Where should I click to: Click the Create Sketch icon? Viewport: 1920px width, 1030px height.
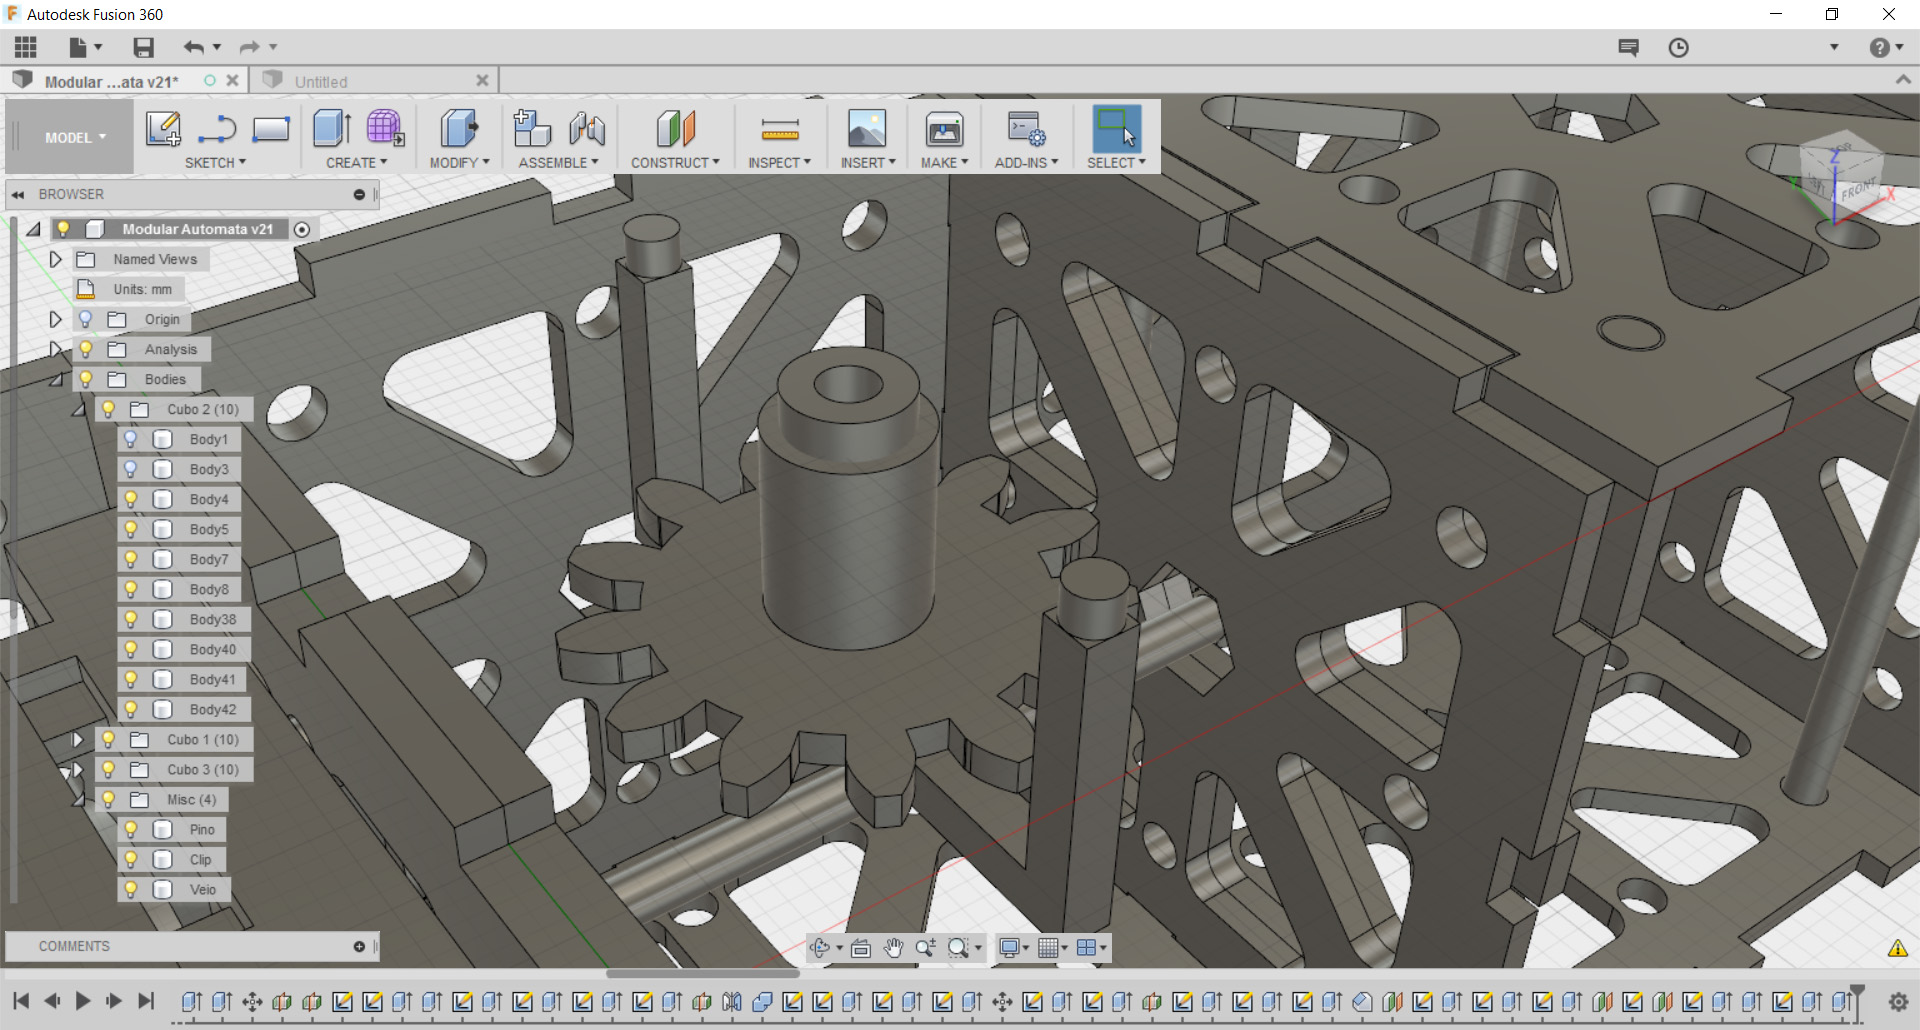163,129
